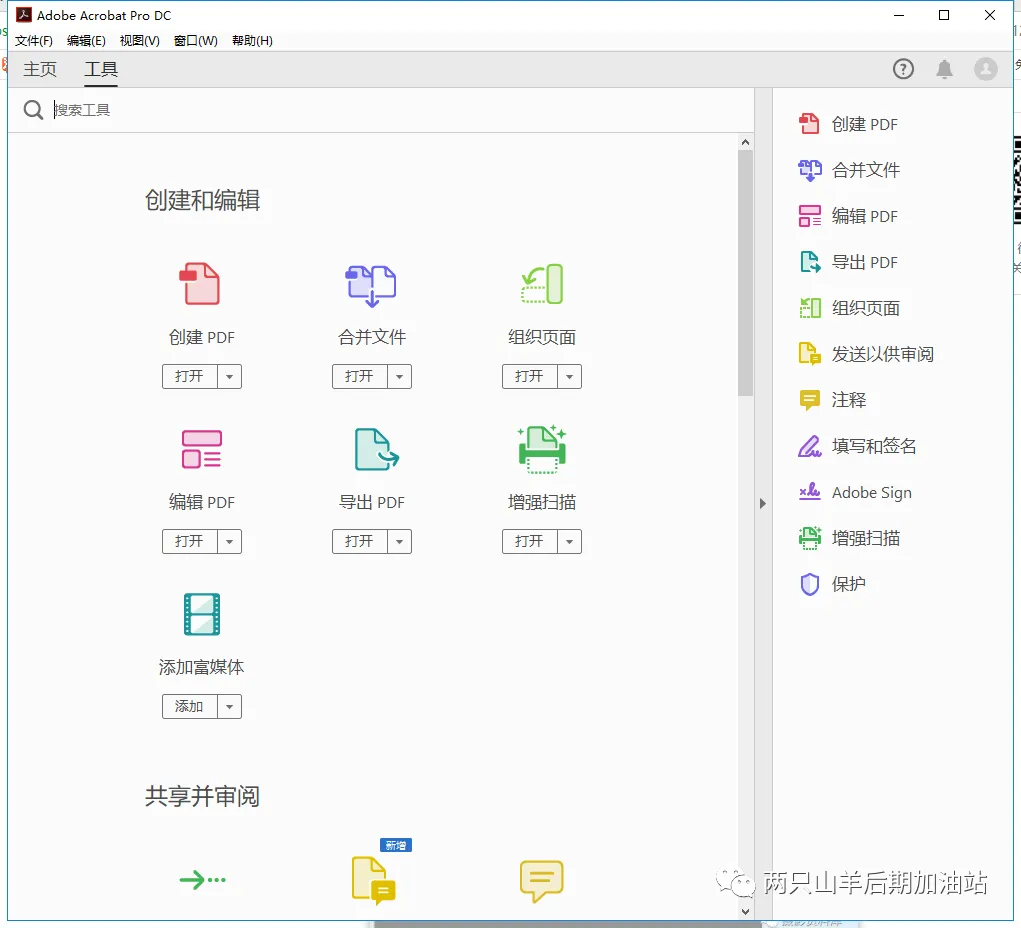The width and height of the screenshot is (1021, 928).
Task: Click the yellow send-for-review icon marked 新增
Action: (x=374, y=880)
